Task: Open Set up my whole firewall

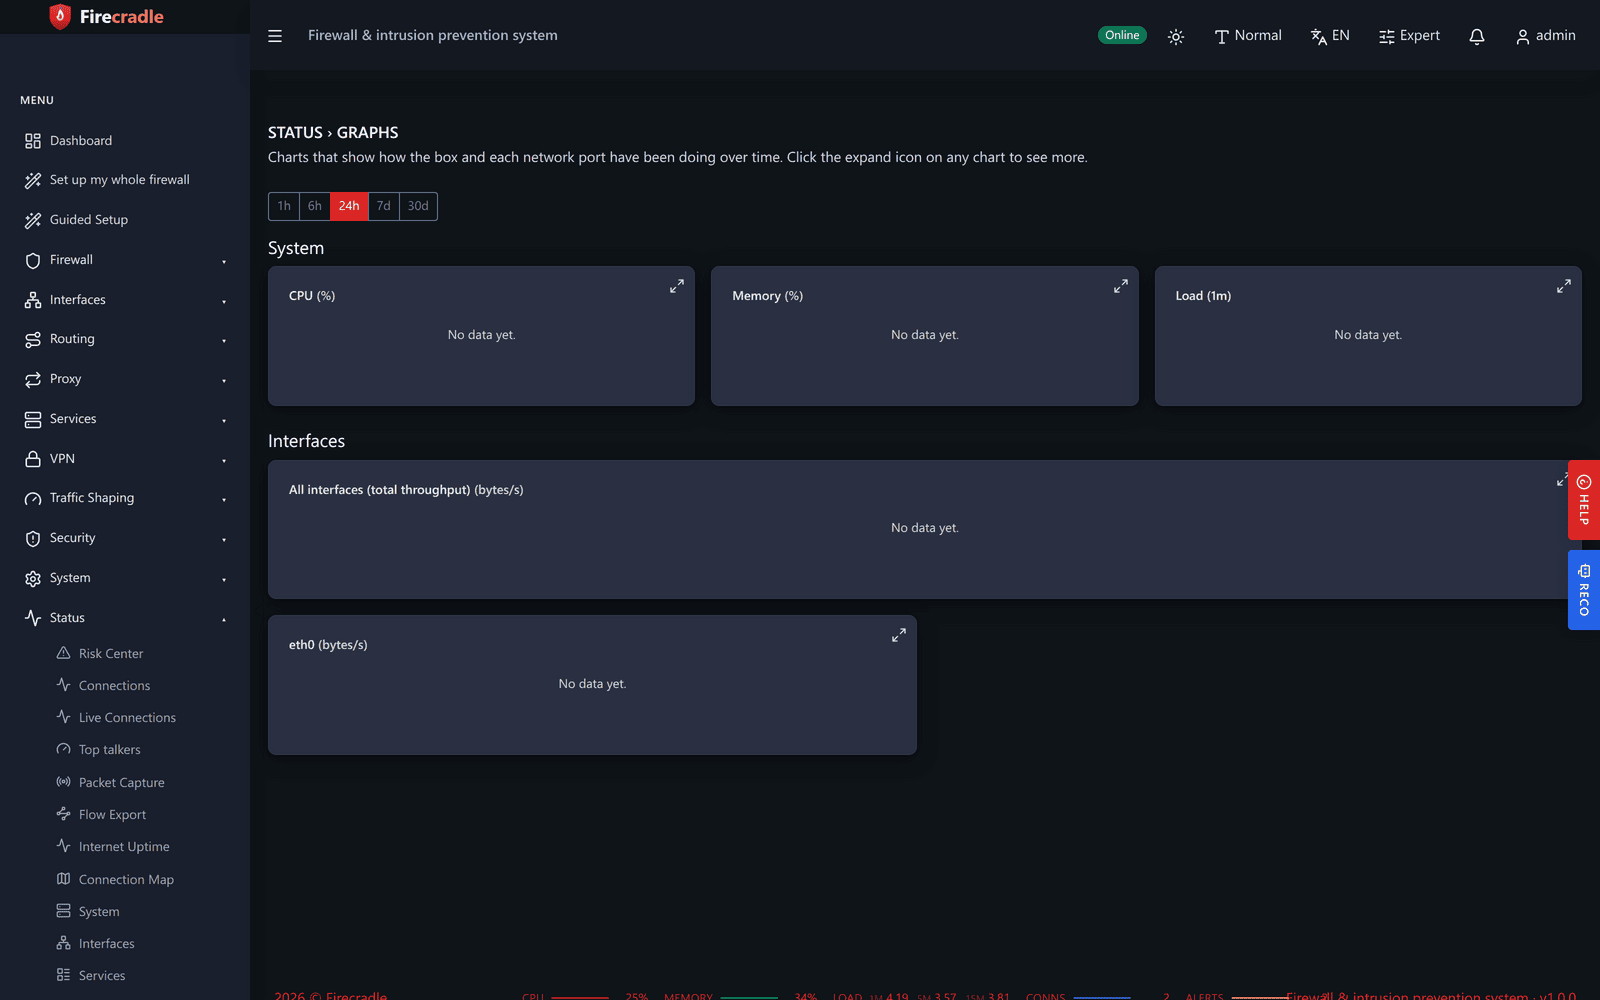Action: 125,180
